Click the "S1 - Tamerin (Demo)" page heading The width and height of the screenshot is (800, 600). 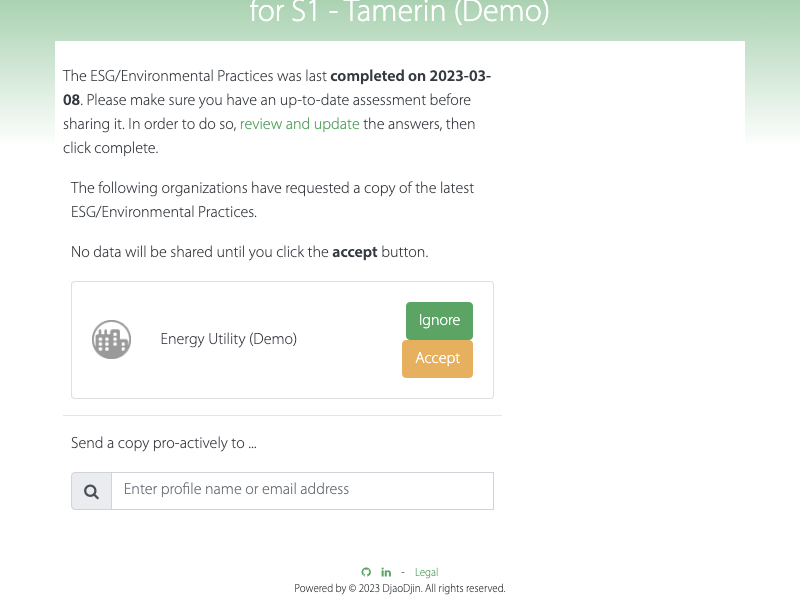(x=399, y=14)
